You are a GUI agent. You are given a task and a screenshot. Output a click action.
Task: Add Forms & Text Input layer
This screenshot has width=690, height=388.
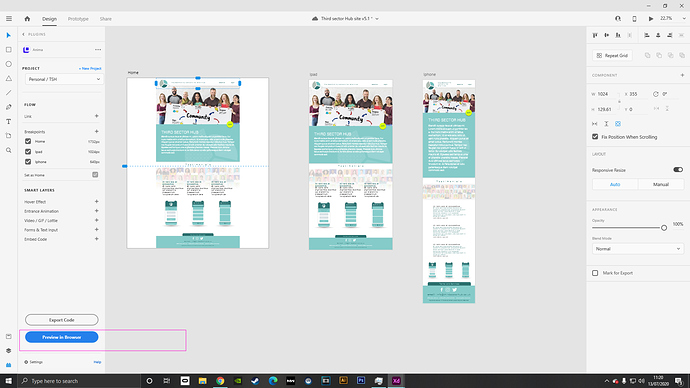(96, 230)
